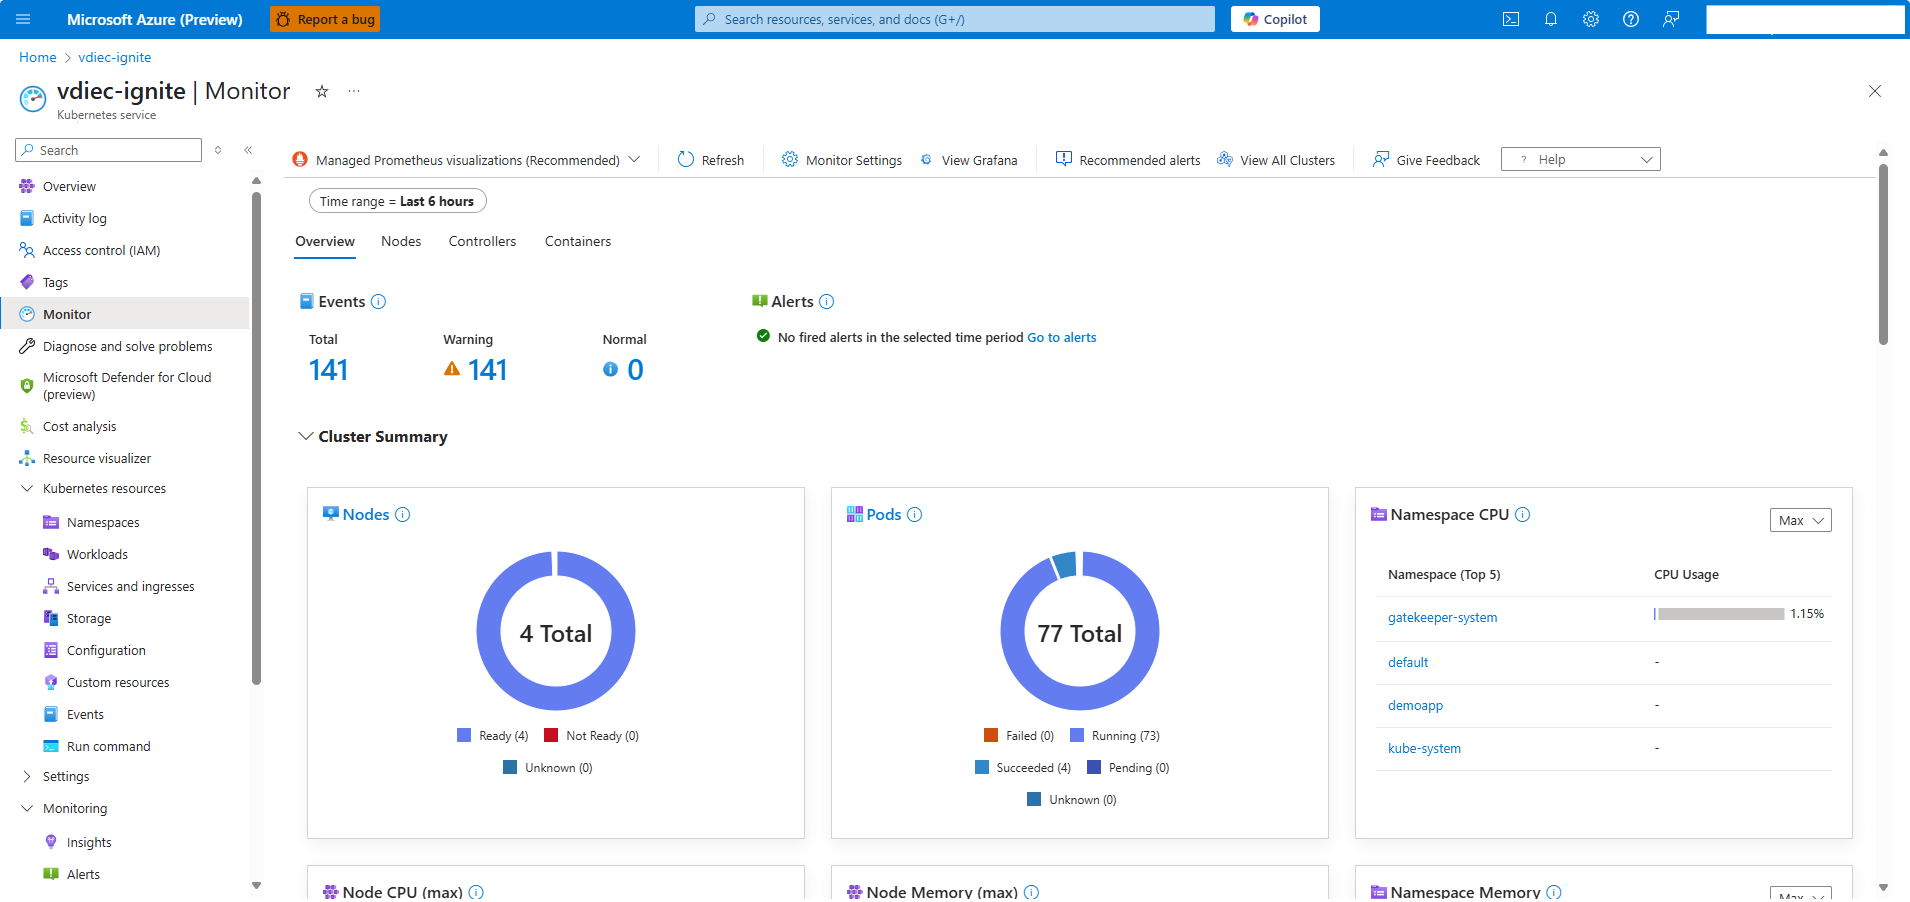Favorite vdiec-ignite with the star icon

[321, 91]
